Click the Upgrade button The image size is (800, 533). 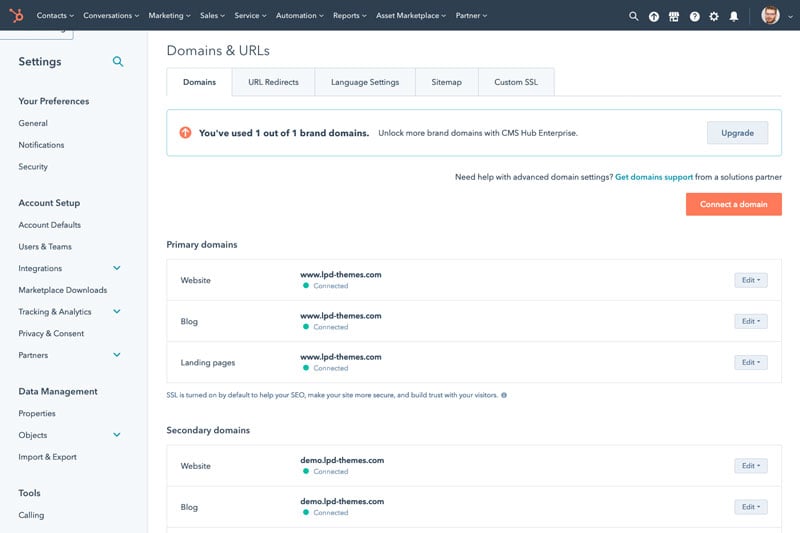click(737, 133)
